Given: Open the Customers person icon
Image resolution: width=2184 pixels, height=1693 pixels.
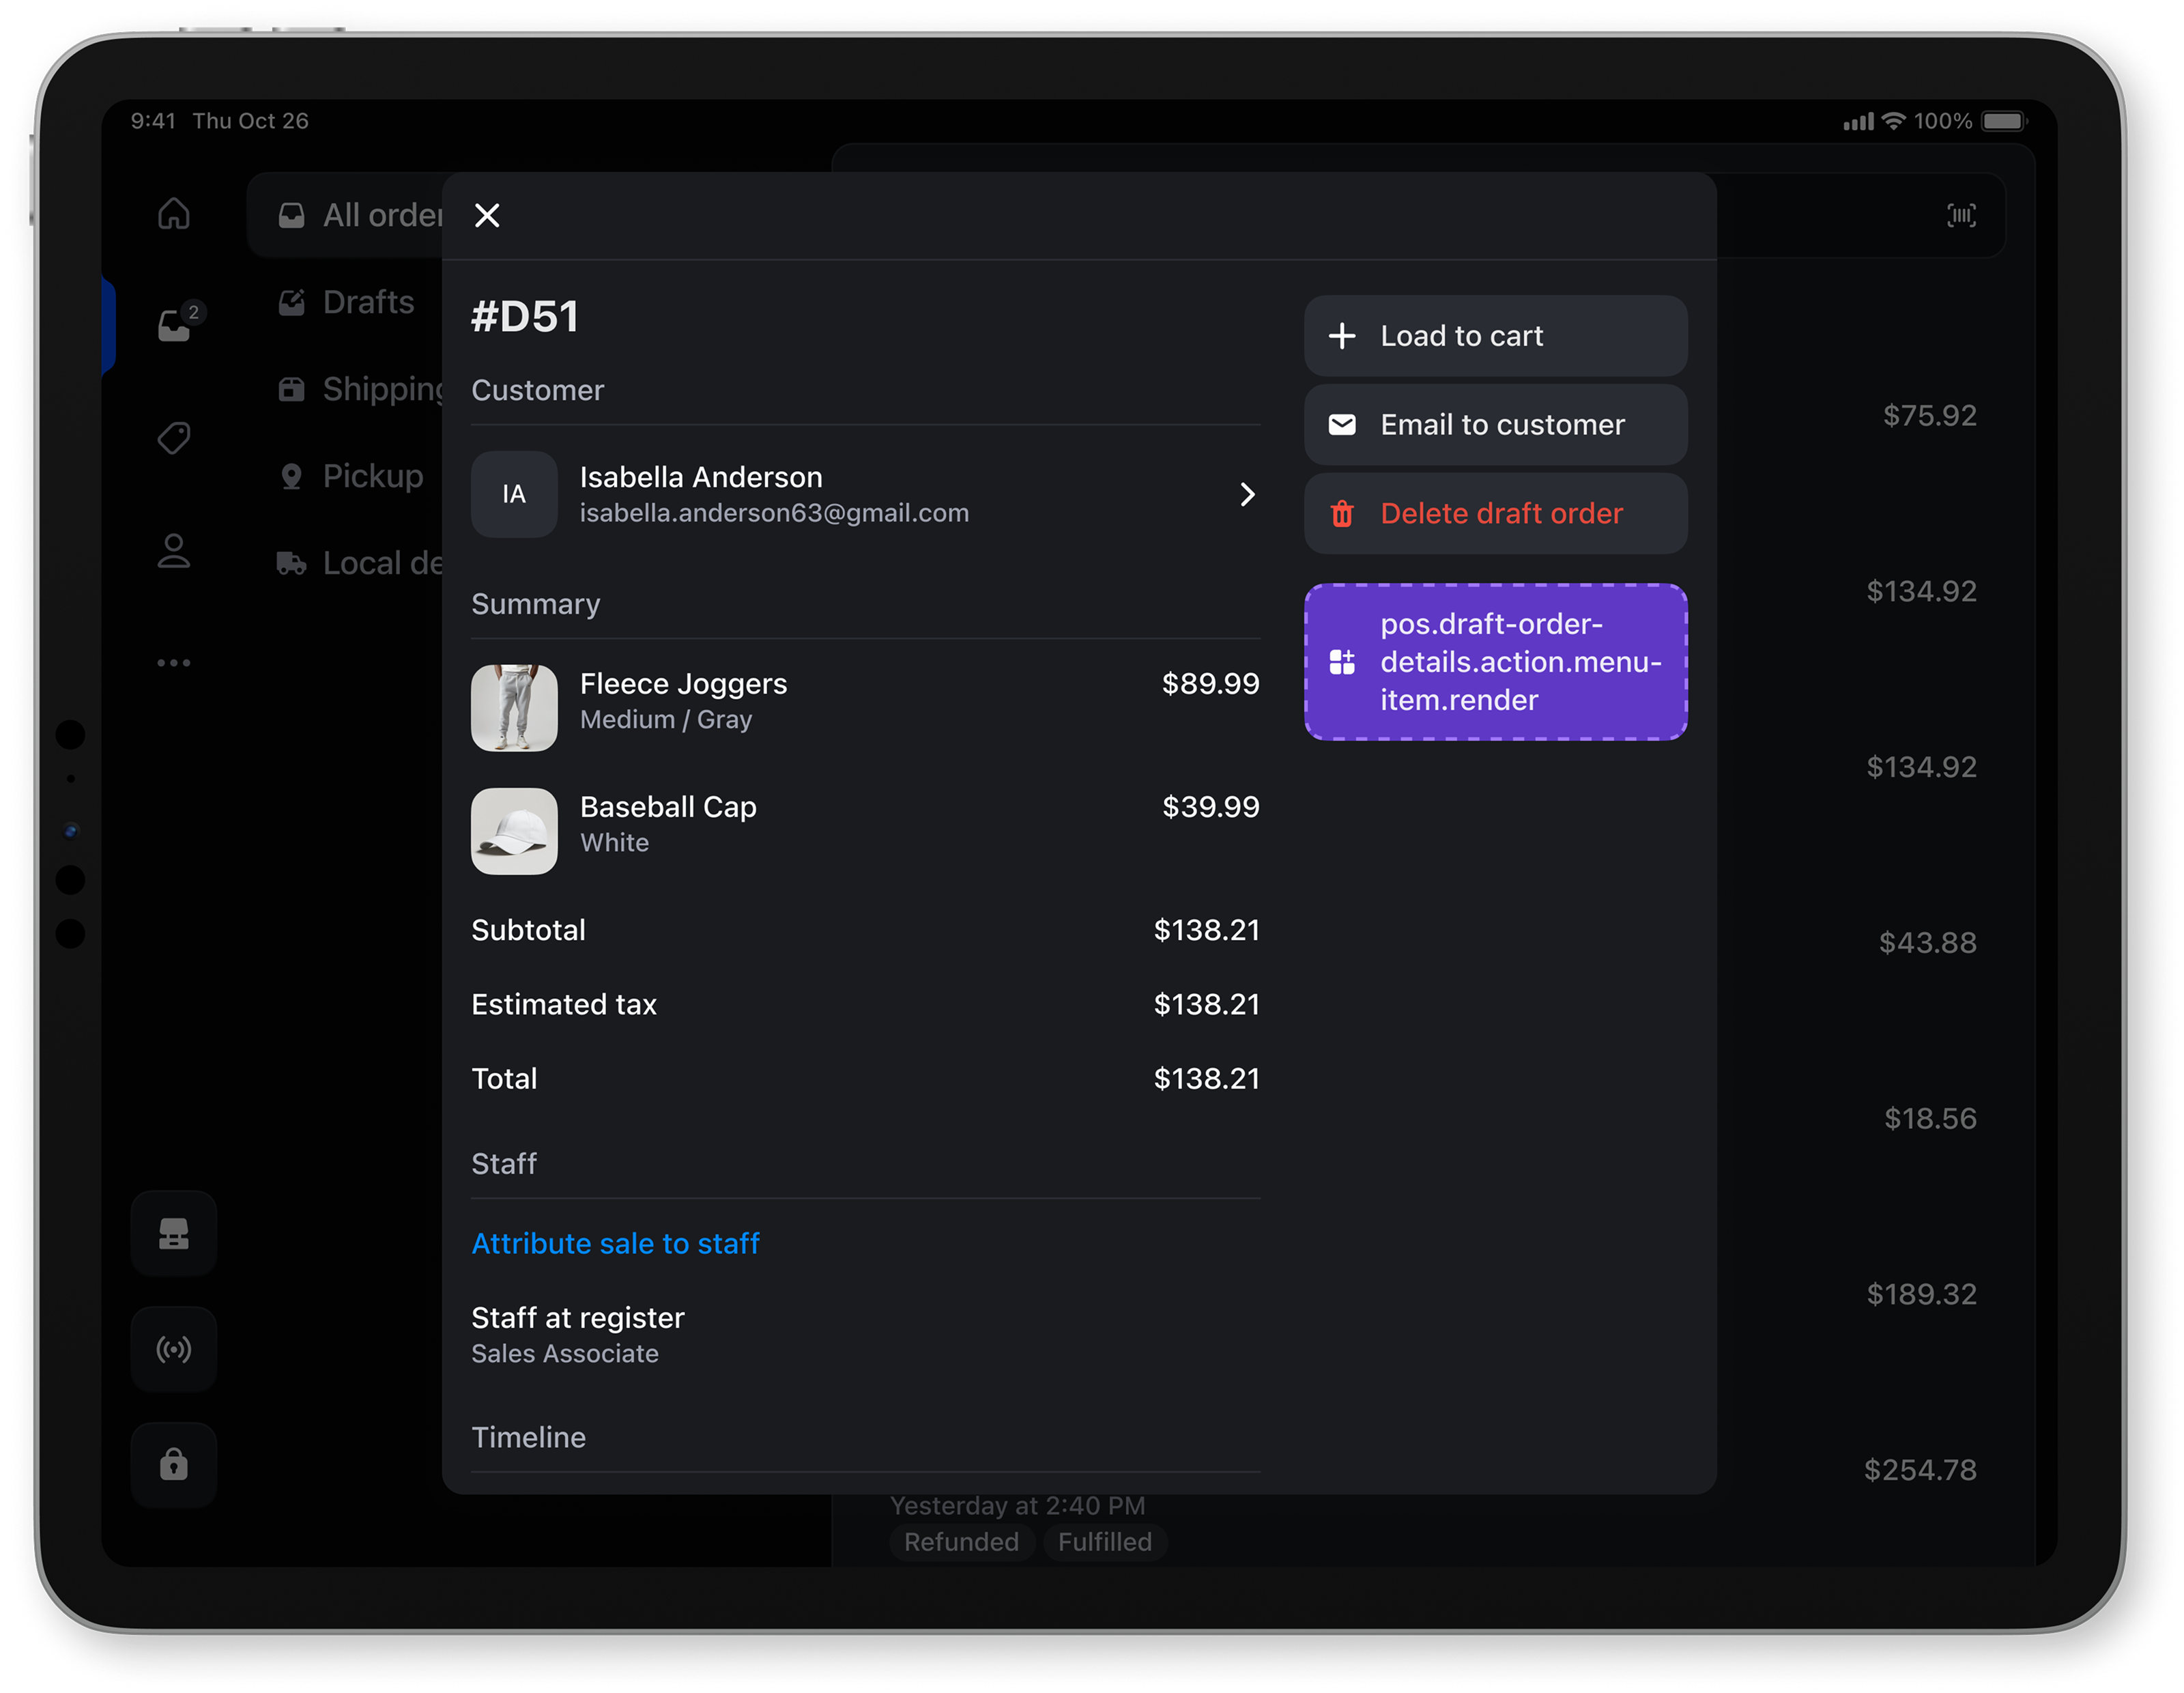Looking at the screenshot, I should click(x=174, y=551).
